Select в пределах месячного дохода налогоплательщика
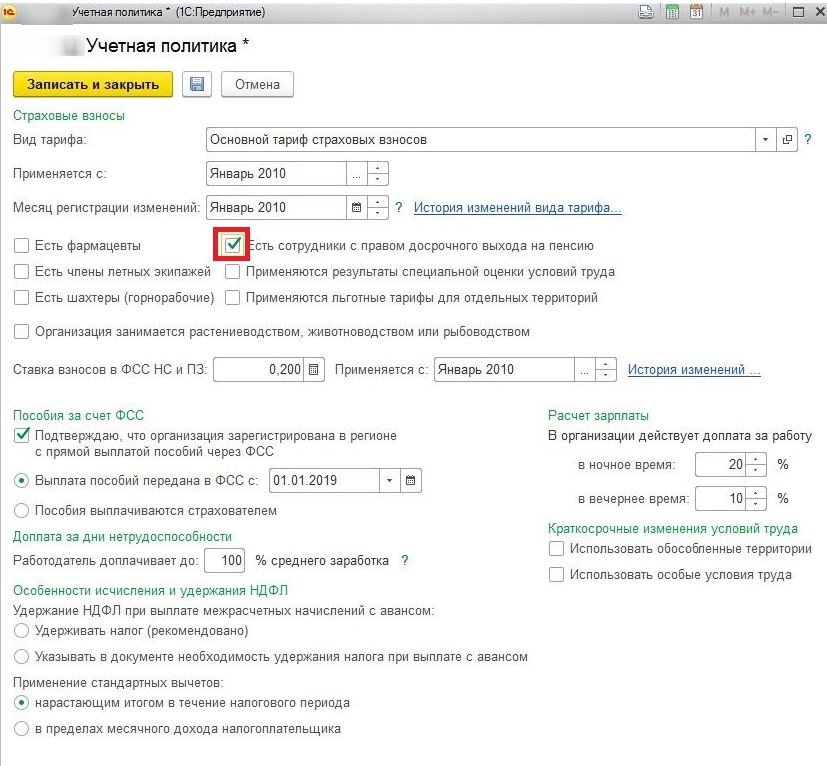The width and height of the screenshot is (827, 766). tap(21, 729)
